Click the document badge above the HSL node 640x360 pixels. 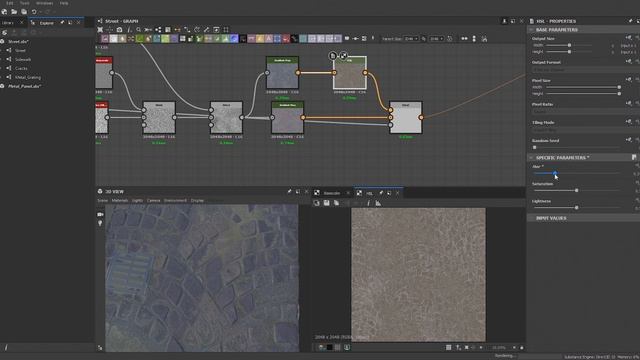click(333, 56)
